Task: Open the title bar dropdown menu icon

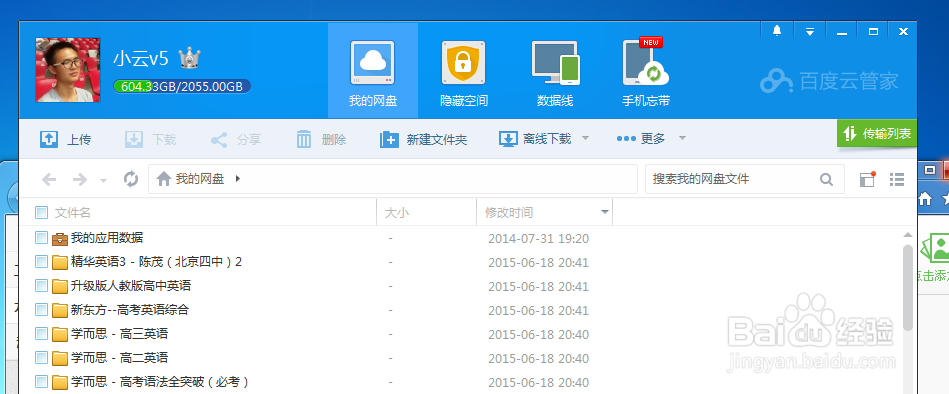Action: point(810,31)
